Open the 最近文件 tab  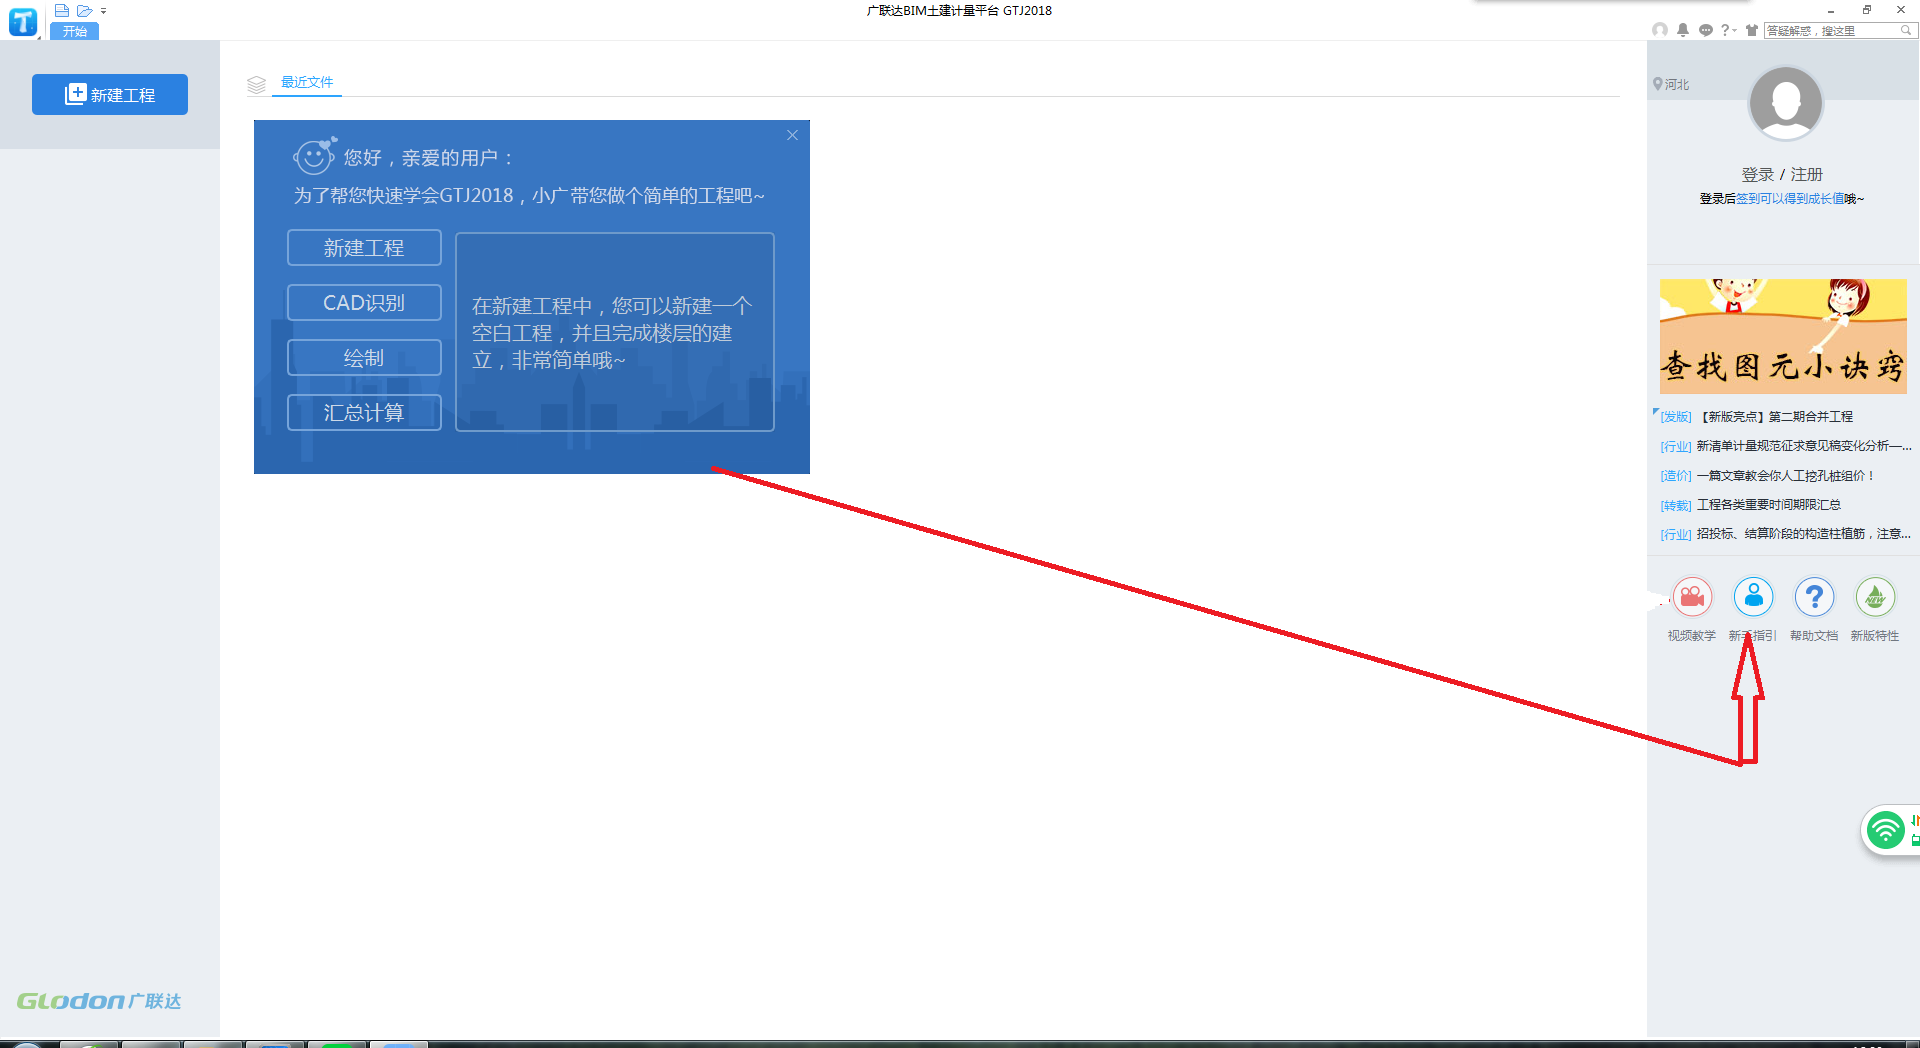point(307,82)
